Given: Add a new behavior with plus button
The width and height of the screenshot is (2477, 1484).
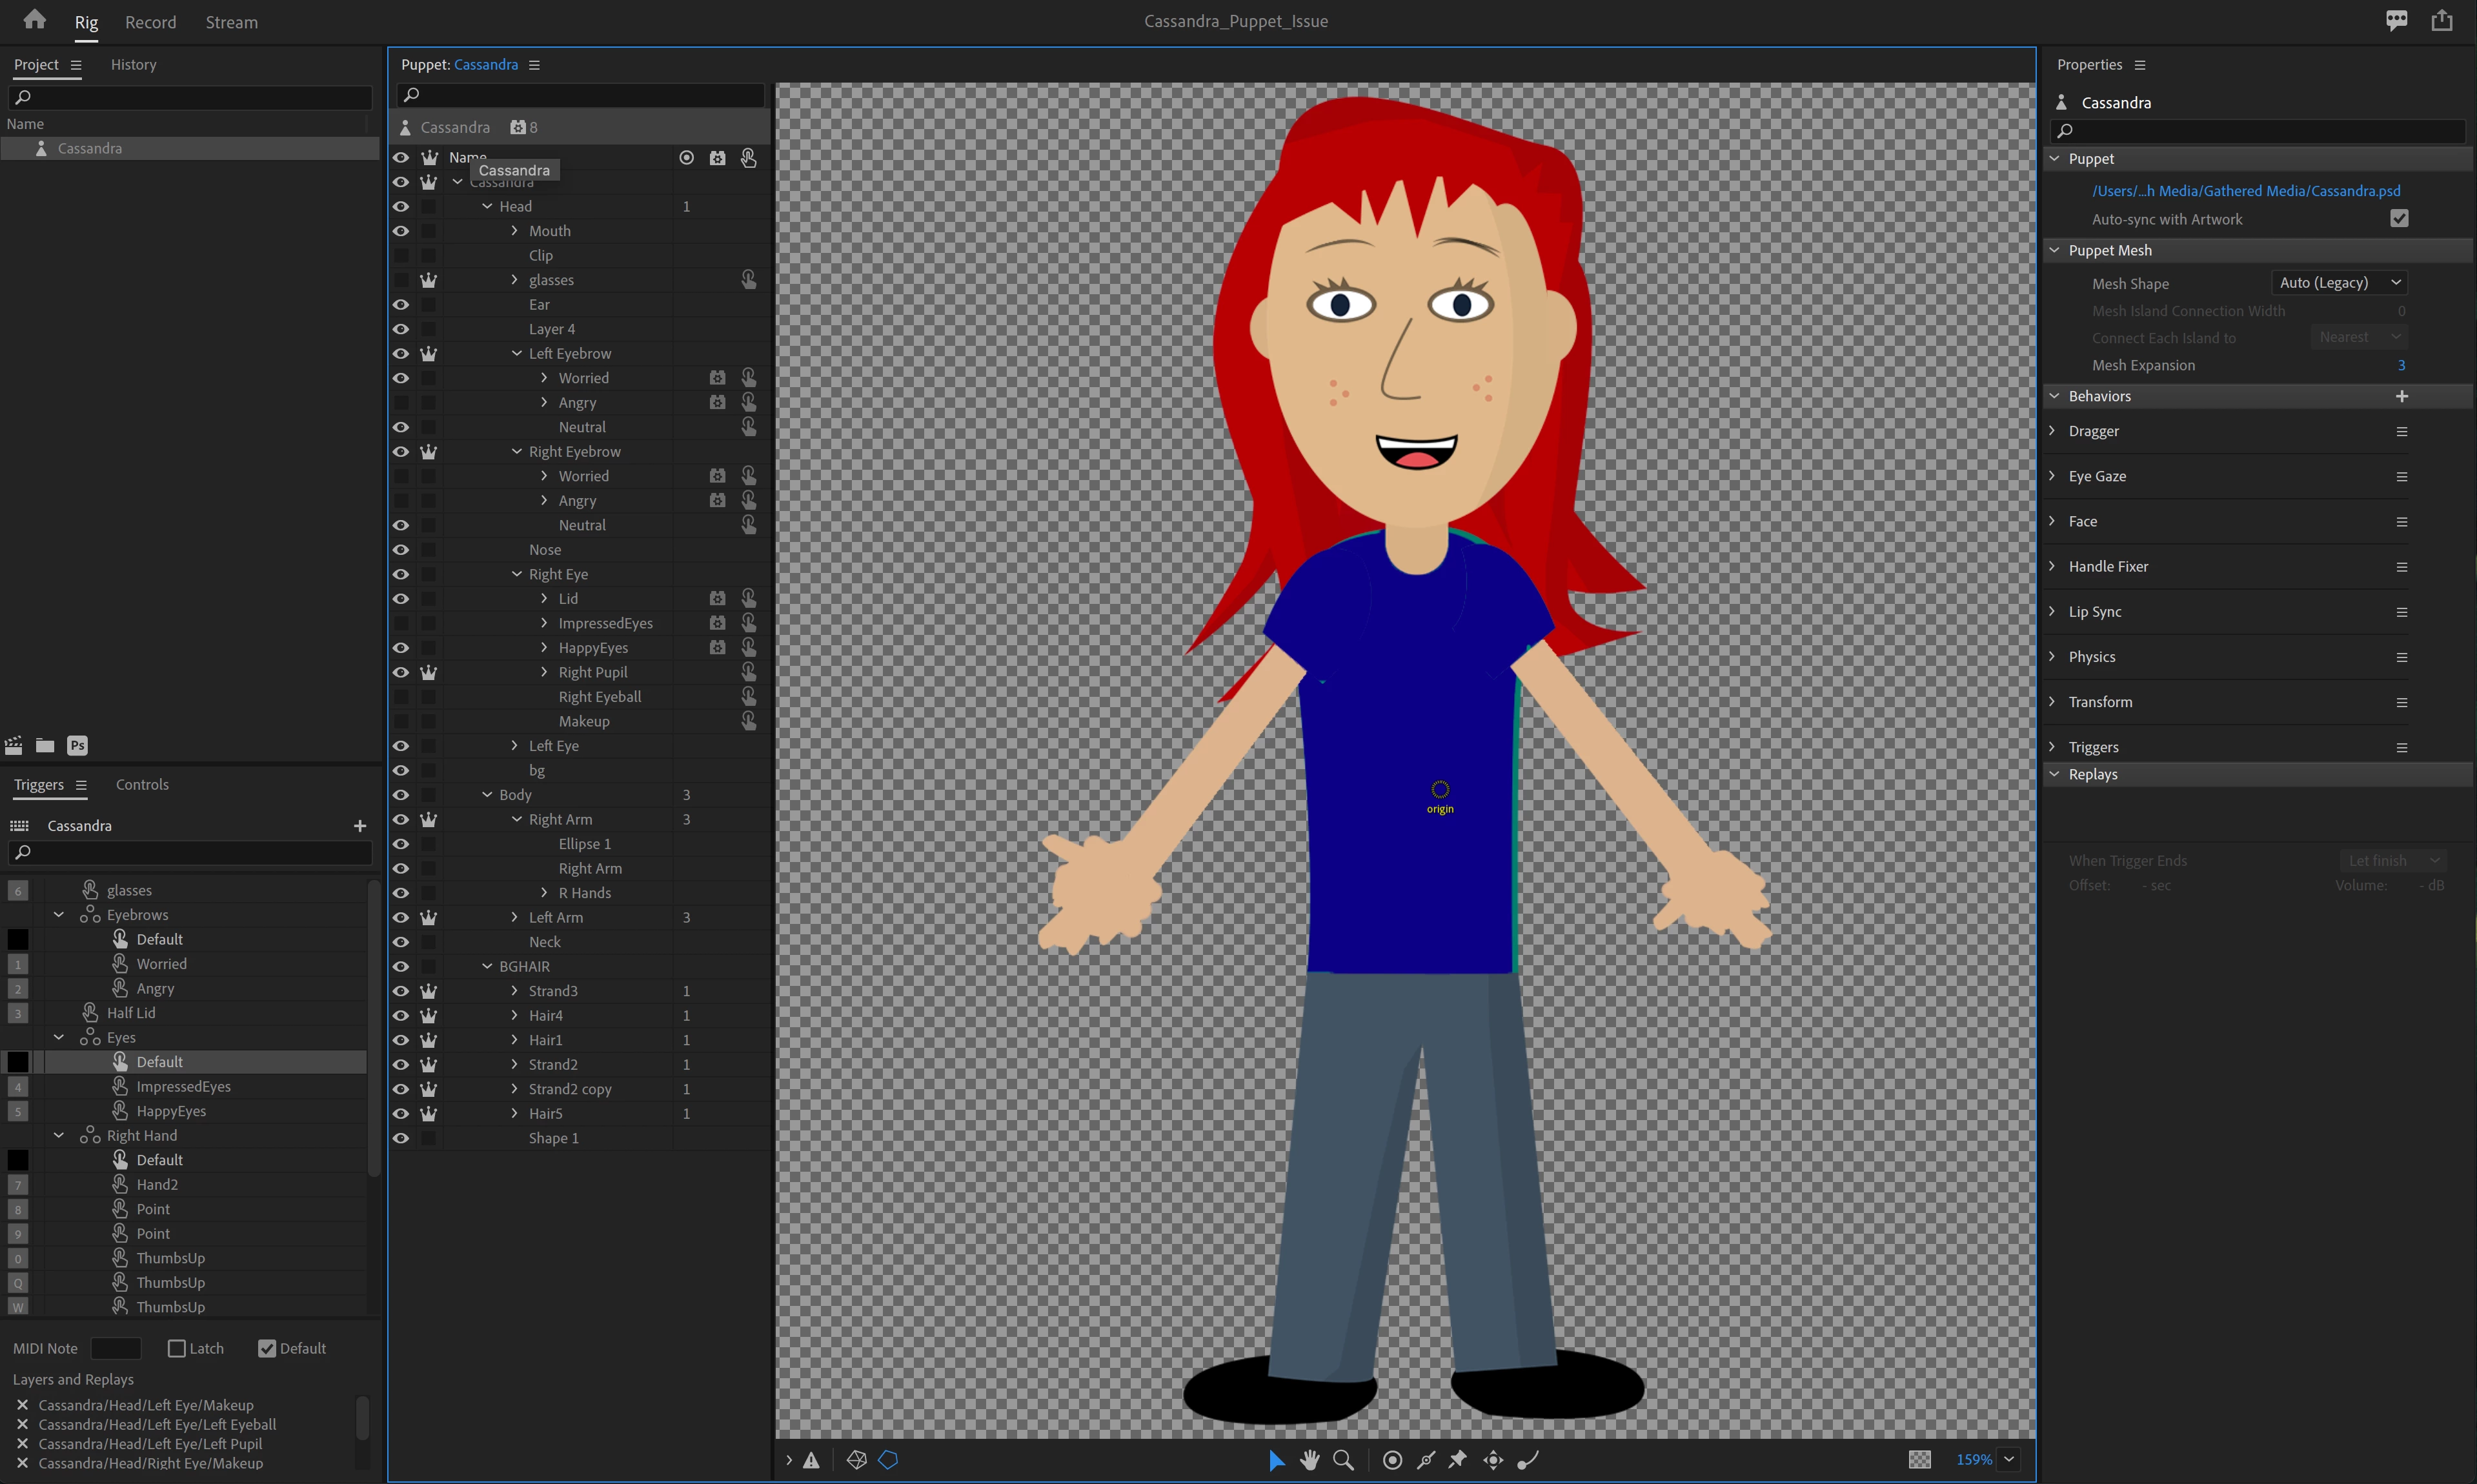Looking at the screenshot, I should click(2402, 396).
